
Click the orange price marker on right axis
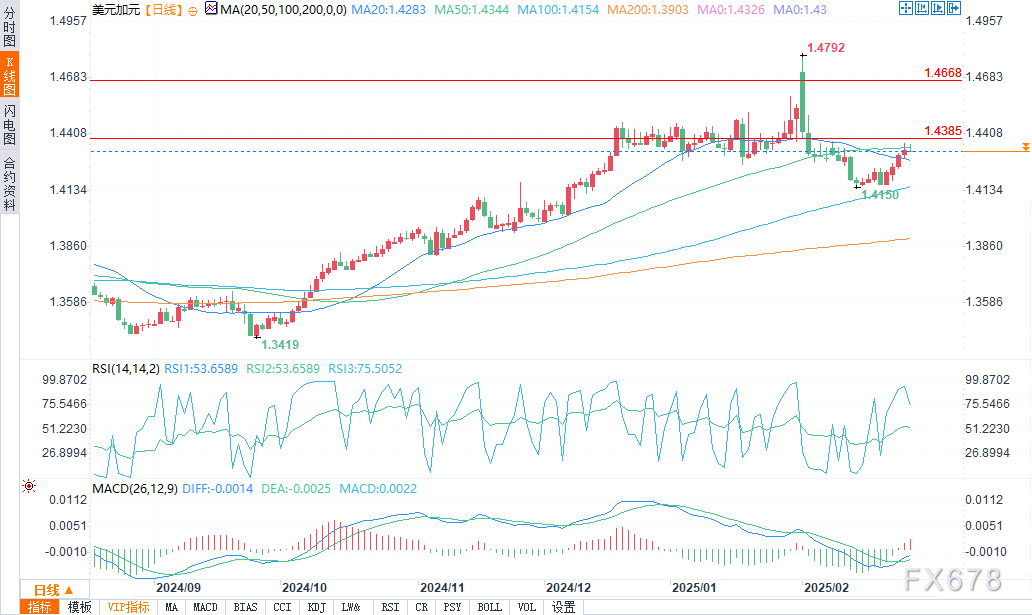coord(1025,148)
